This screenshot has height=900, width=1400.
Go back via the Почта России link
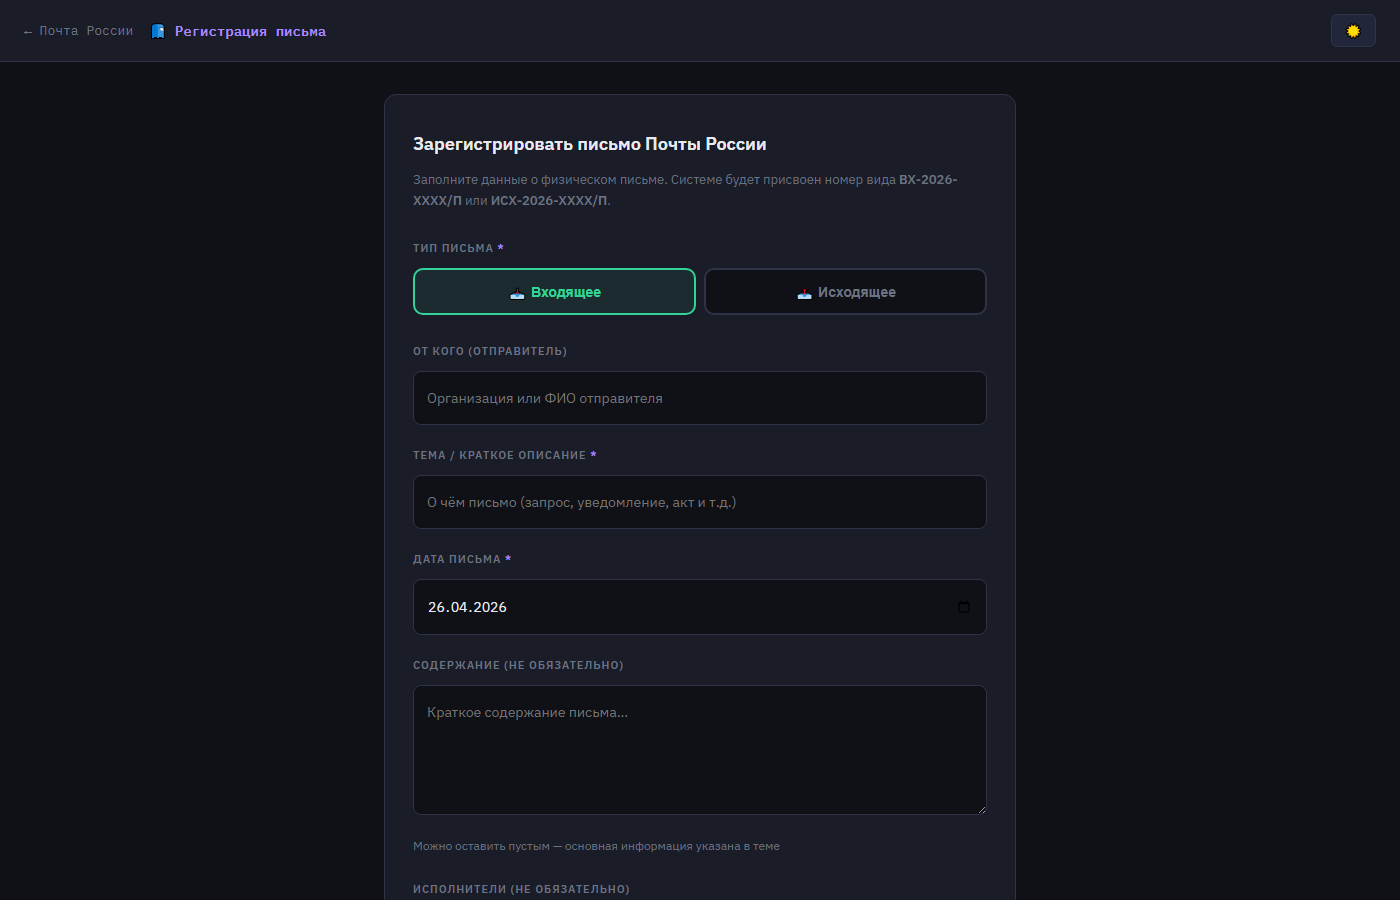[x=78, y=31]
